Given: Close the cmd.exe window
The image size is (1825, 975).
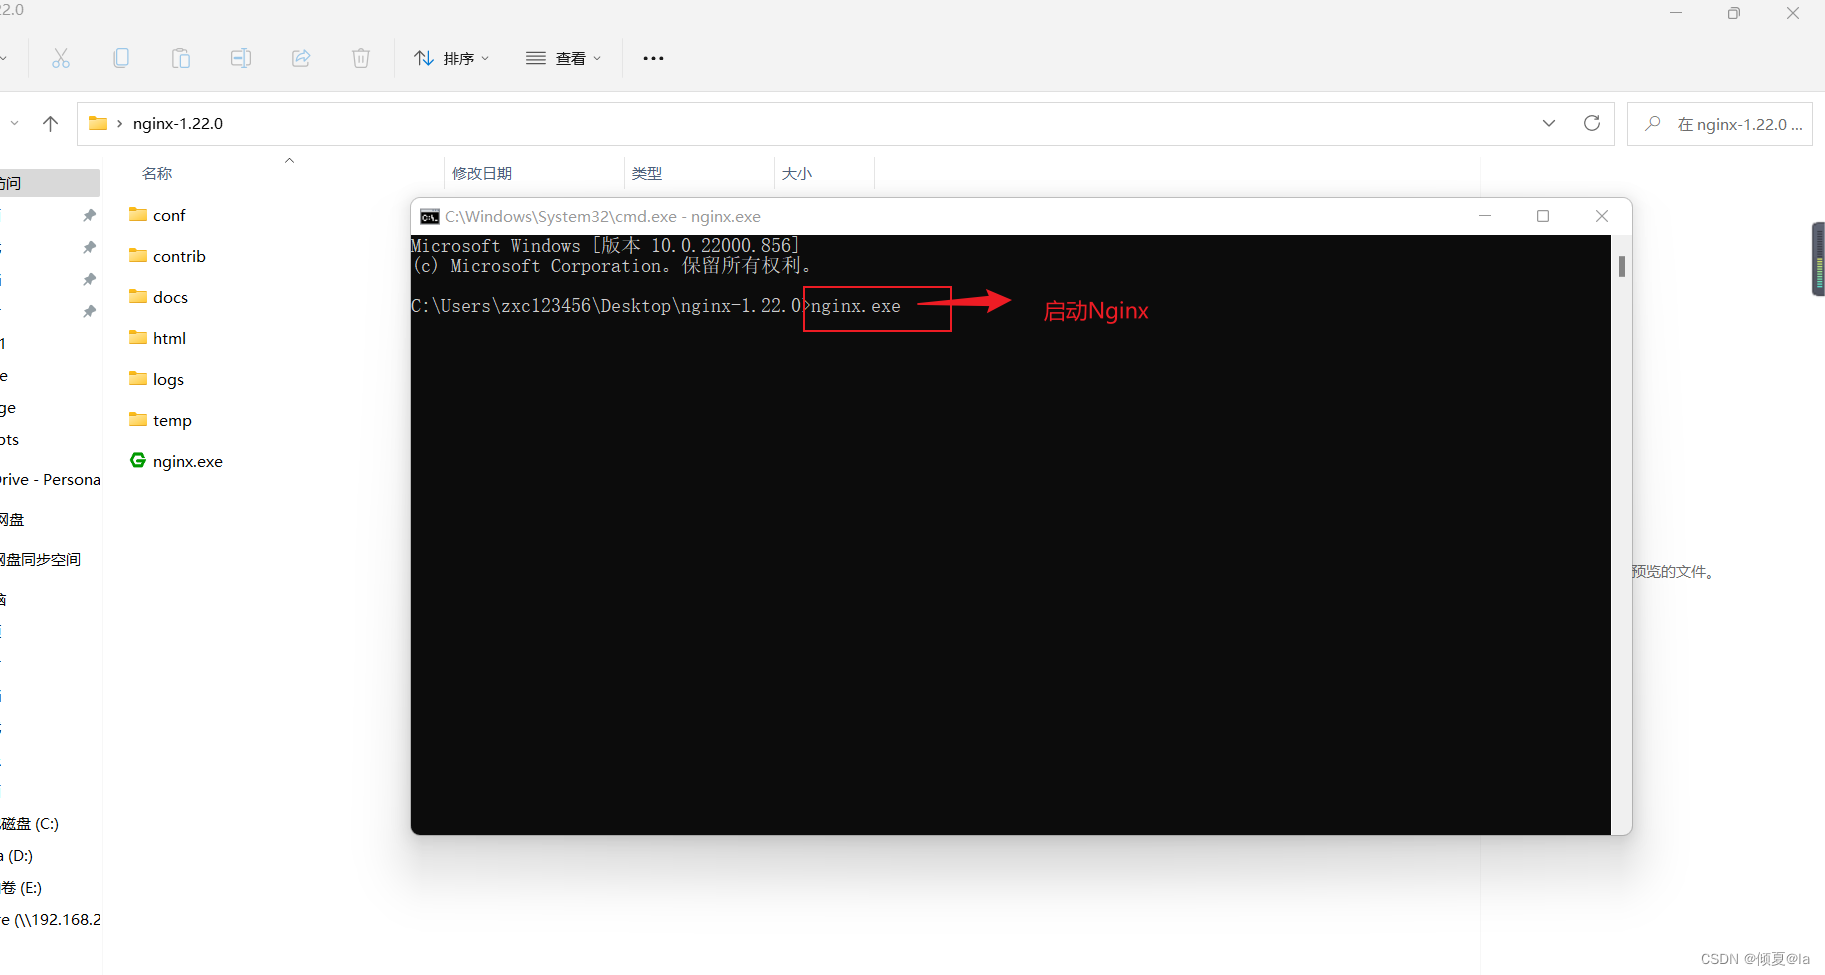Looking at the screenshot, I should (x=1602, y=216).
